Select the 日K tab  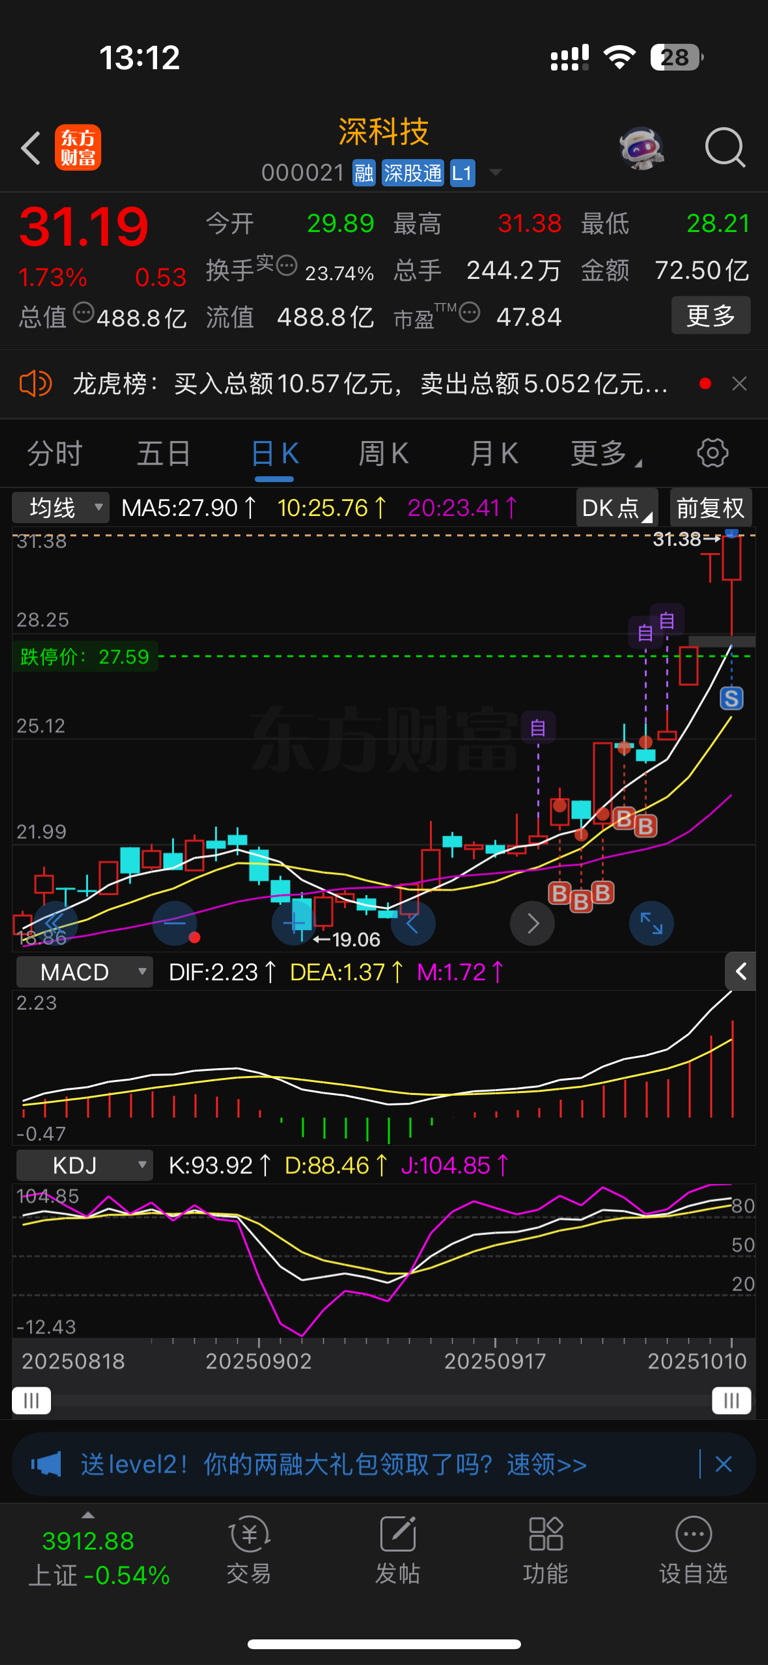pos(275,454)
